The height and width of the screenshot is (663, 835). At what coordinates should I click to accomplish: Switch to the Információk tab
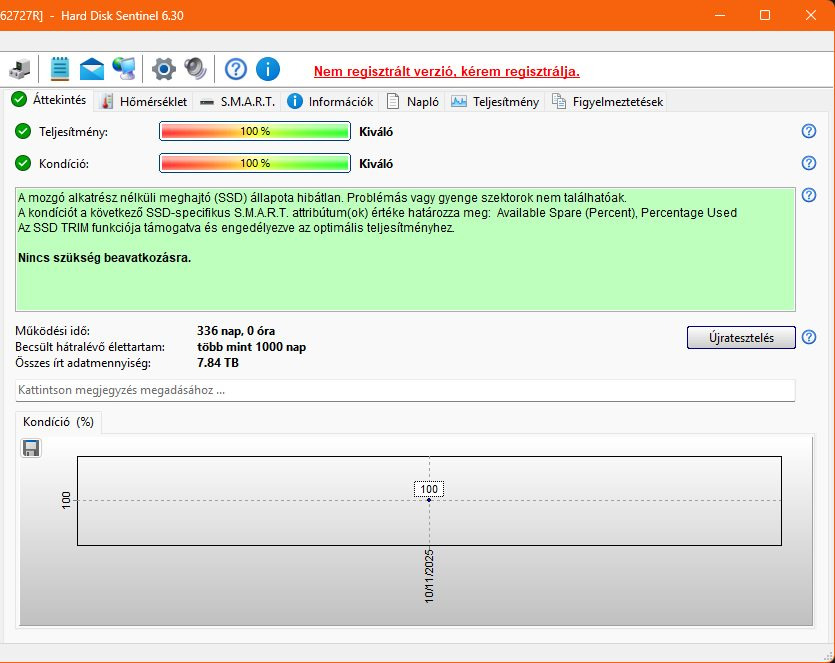pos(330,101)
